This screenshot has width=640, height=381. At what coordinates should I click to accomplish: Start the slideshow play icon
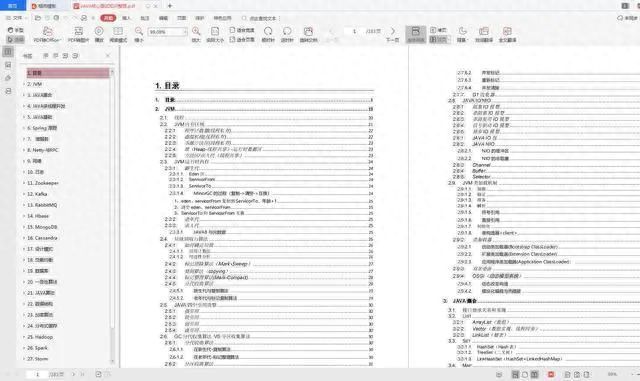pos(99,31)
